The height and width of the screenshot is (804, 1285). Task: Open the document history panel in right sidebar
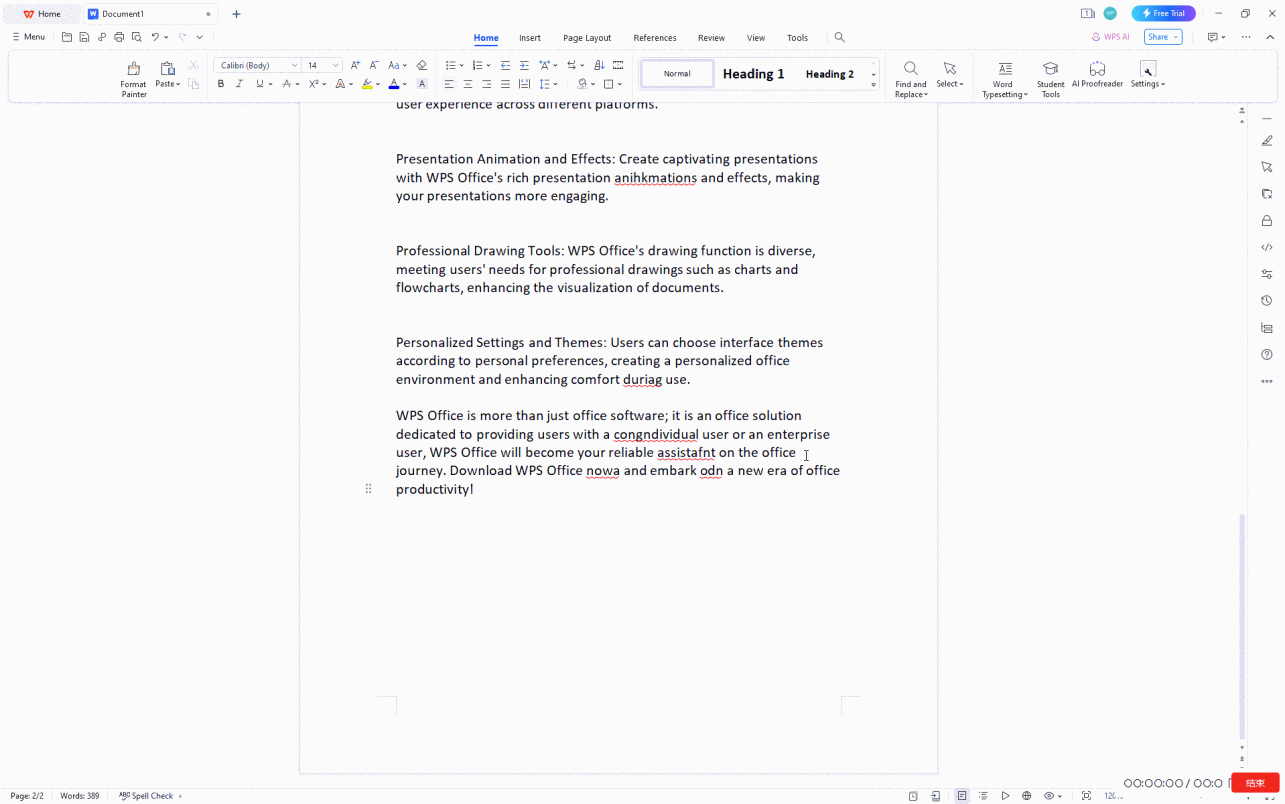click(1266, 300)
